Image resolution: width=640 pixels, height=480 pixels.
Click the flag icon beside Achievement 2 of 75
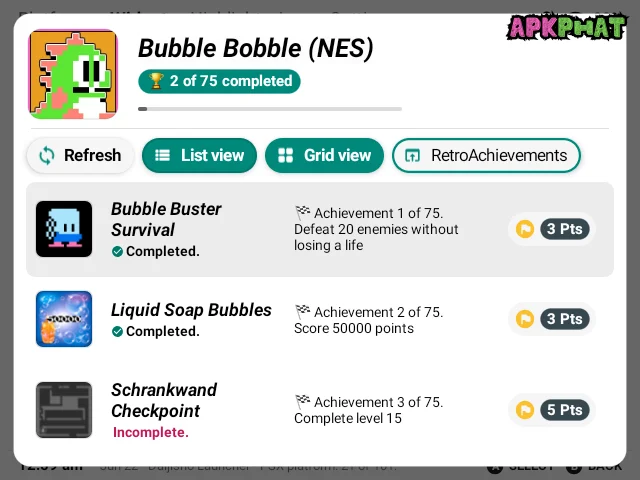click(302, 312)
